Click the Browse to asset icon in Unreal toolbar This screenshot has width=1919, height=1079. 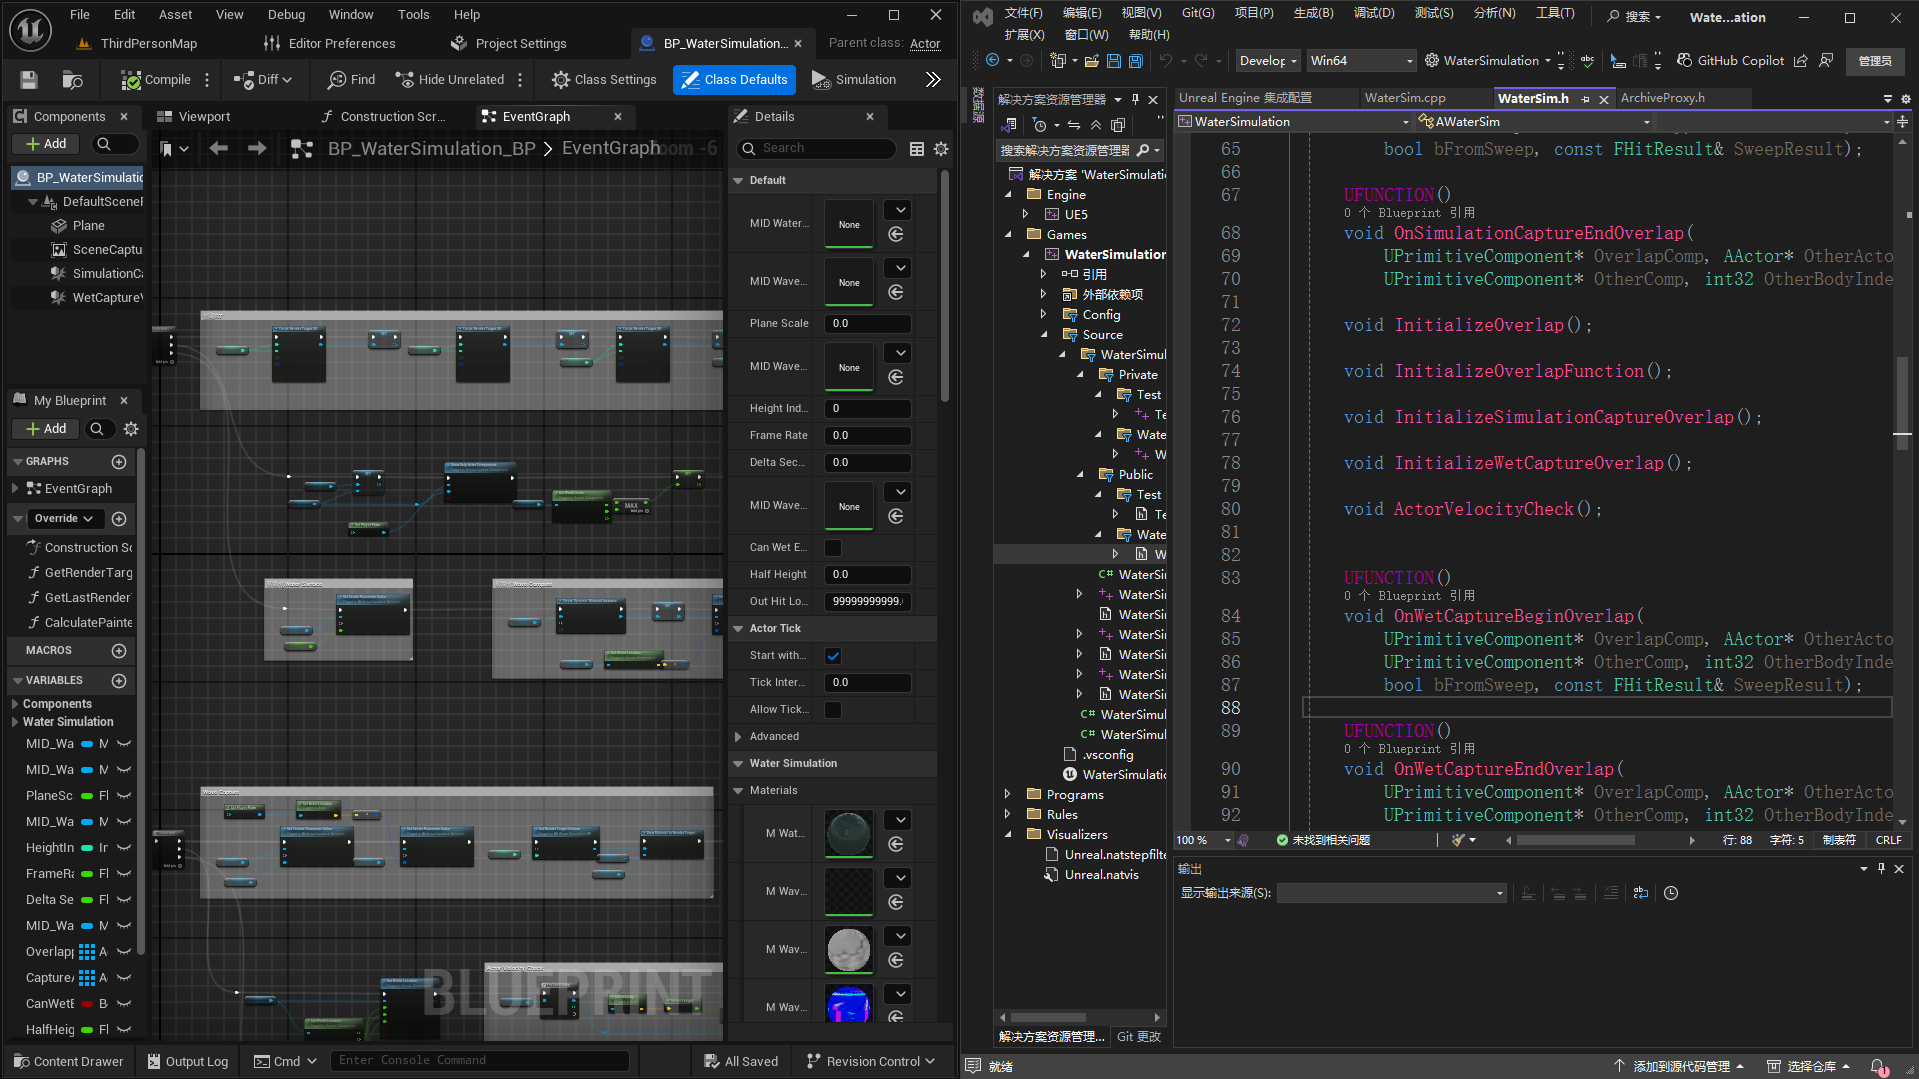72,80
